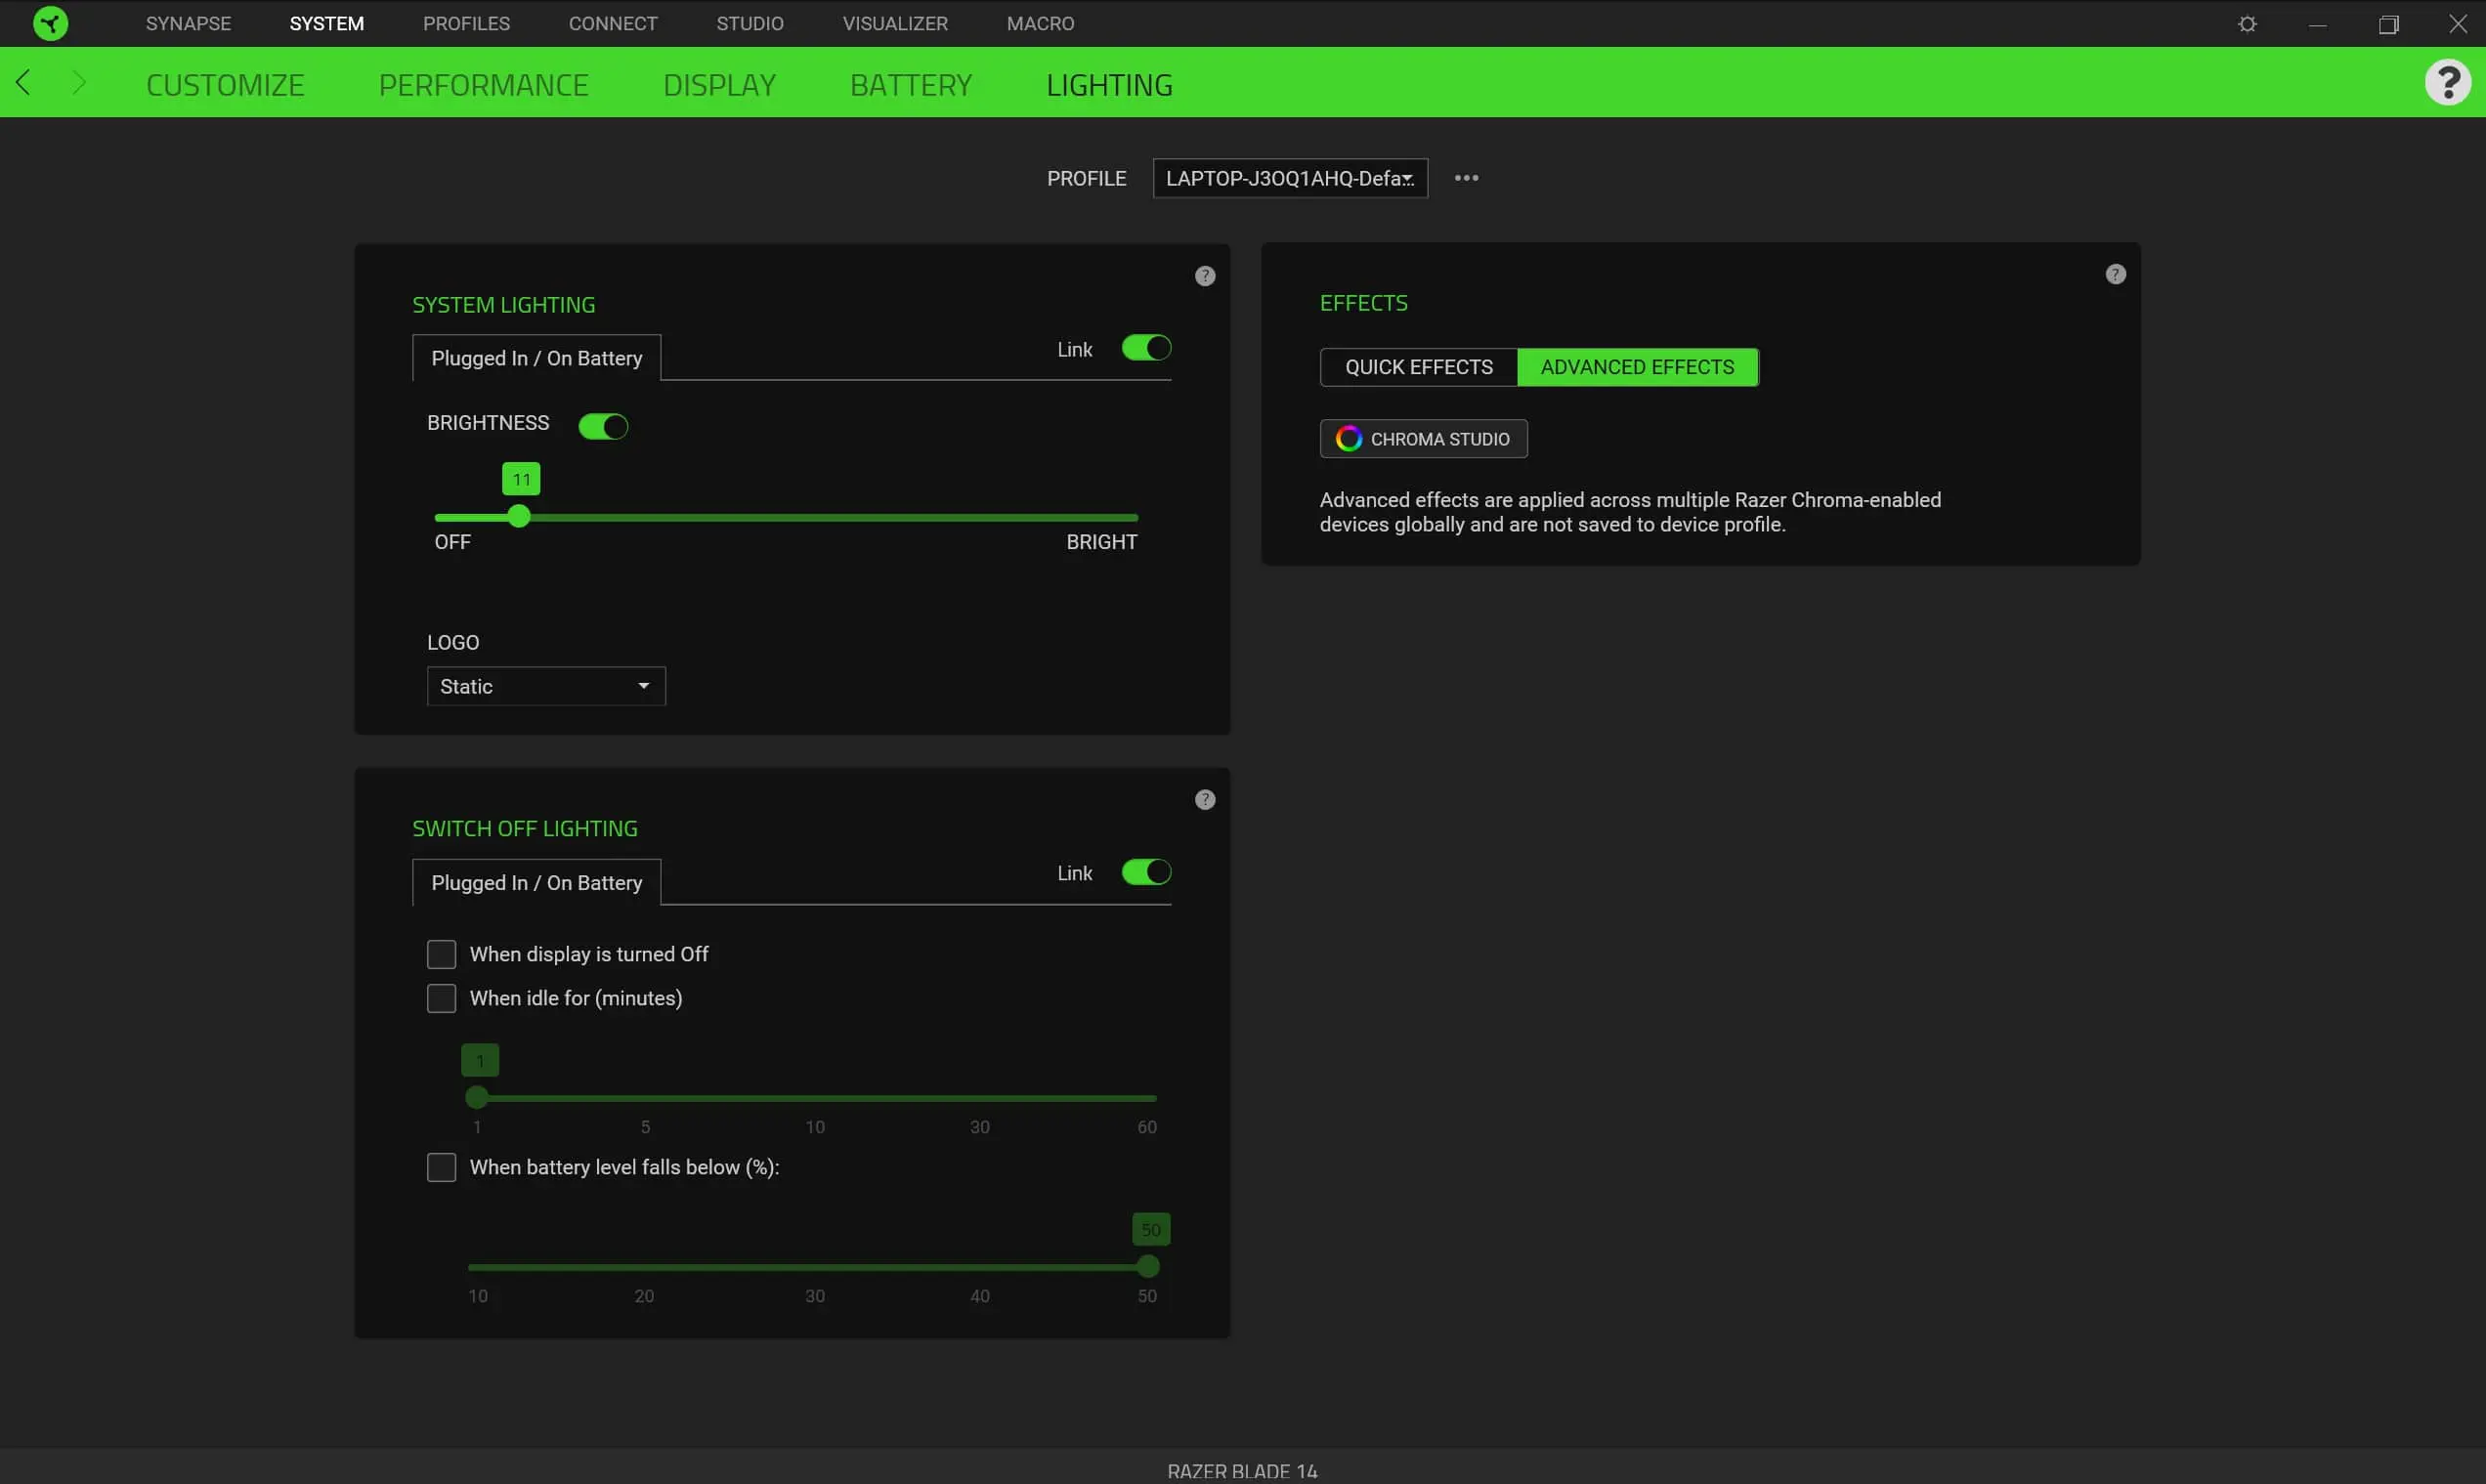
Task: Show Switch Off Lighting help icon
Action: coord(1205,799)
